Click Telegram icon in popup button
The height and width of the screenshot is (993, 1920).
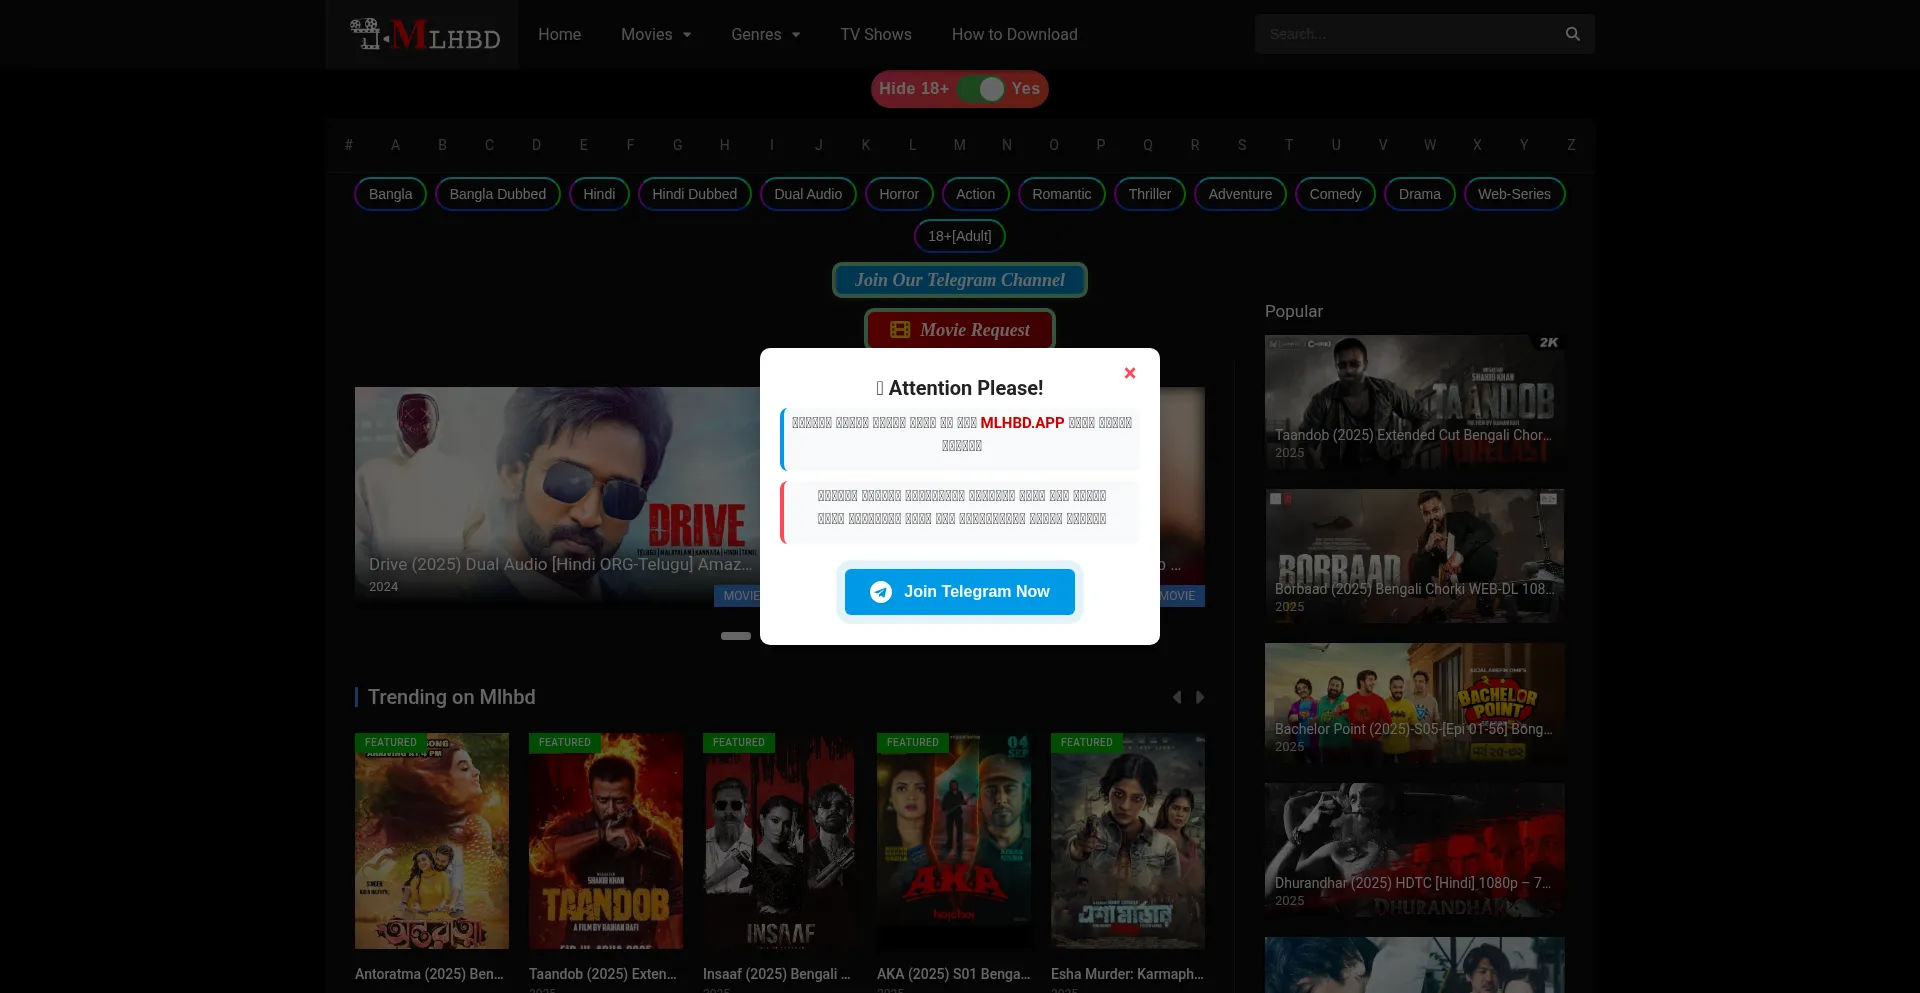pos(881,592)
